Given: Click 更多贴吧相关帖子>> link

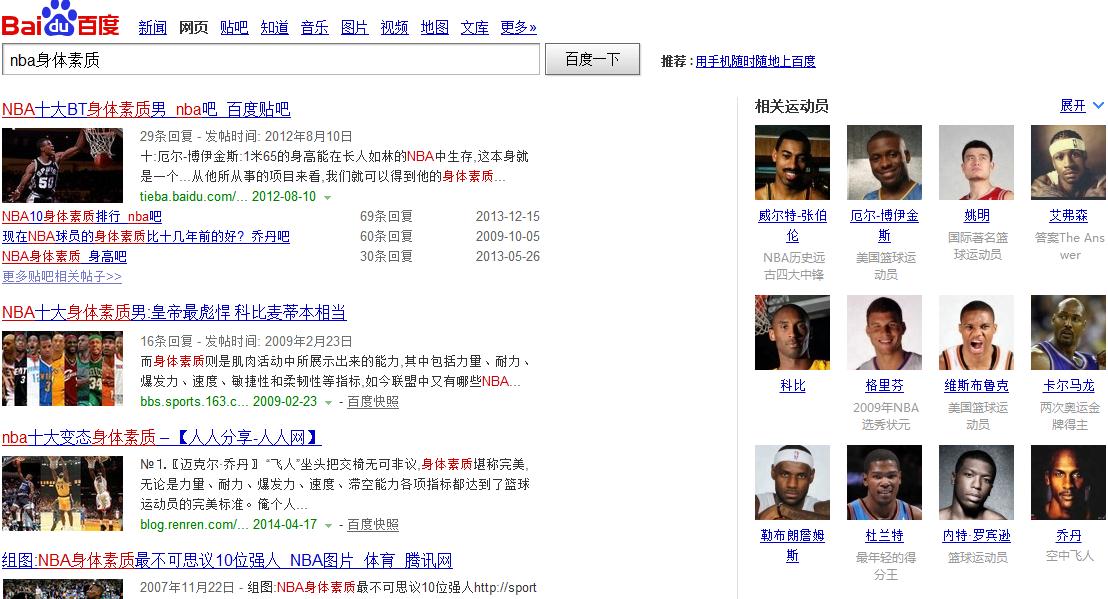Looking at the screenshot, I should tap(62, 276).
